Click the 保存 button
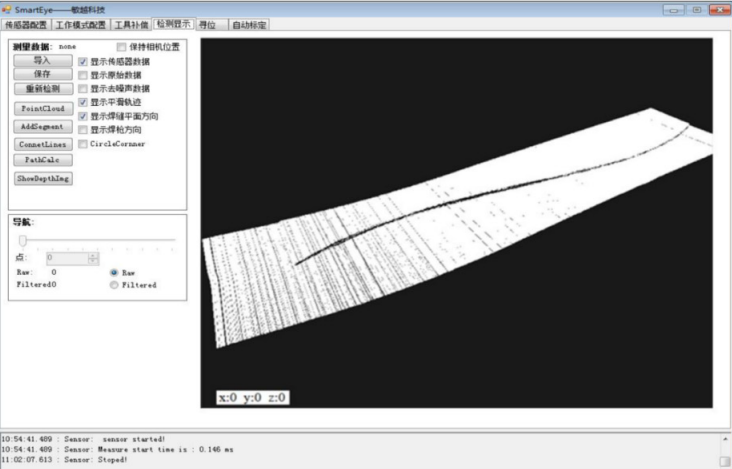732x469 pixels. pos(43,74)
